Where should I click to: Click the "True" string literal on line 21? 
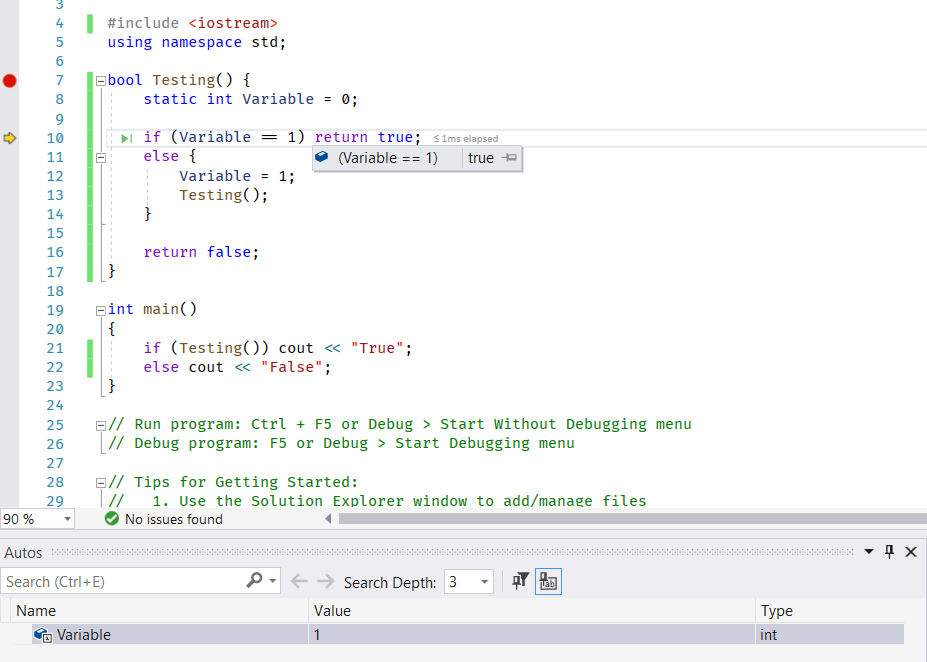(377, 348)
